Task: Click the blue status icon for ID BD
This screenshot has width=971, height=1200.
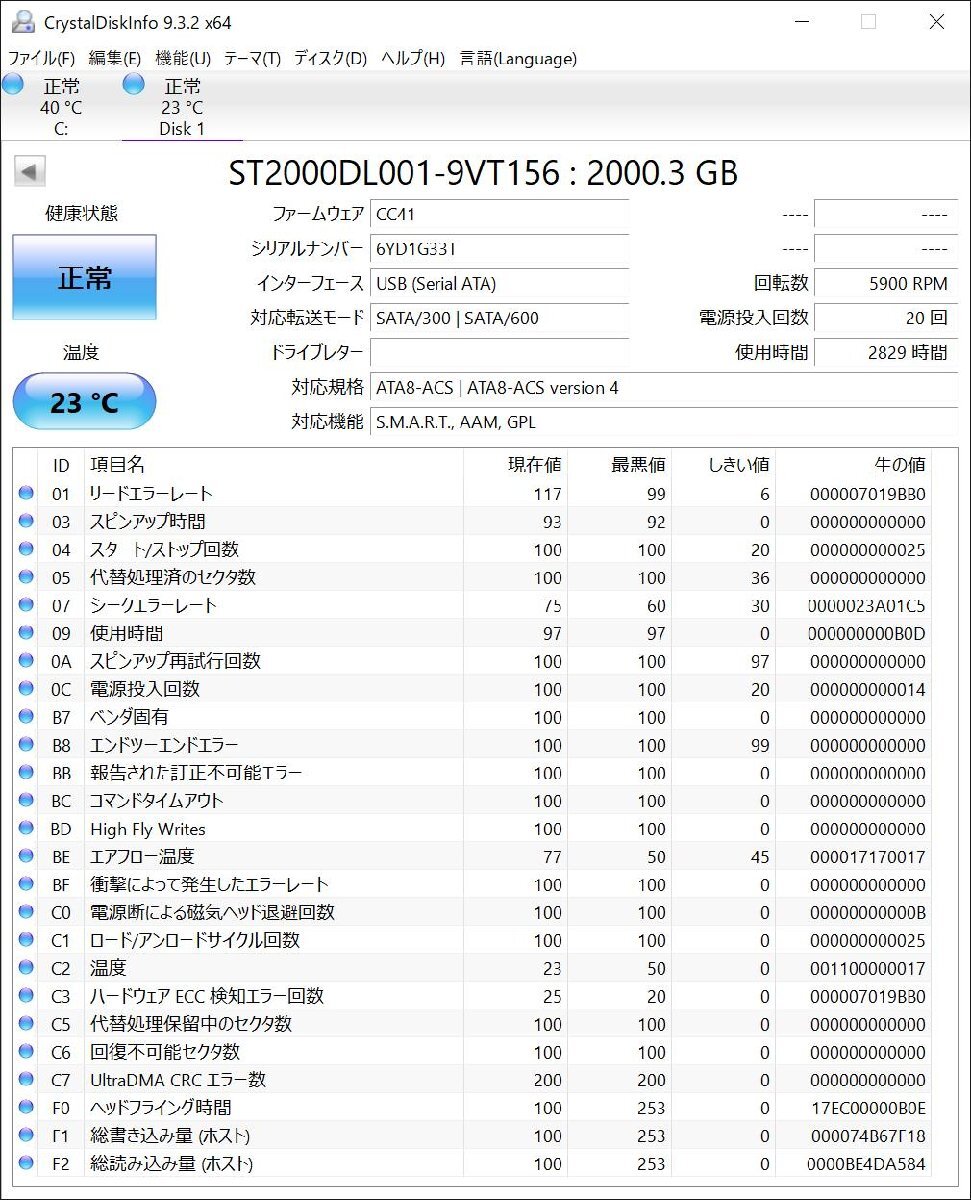Action: pos(27,829)
